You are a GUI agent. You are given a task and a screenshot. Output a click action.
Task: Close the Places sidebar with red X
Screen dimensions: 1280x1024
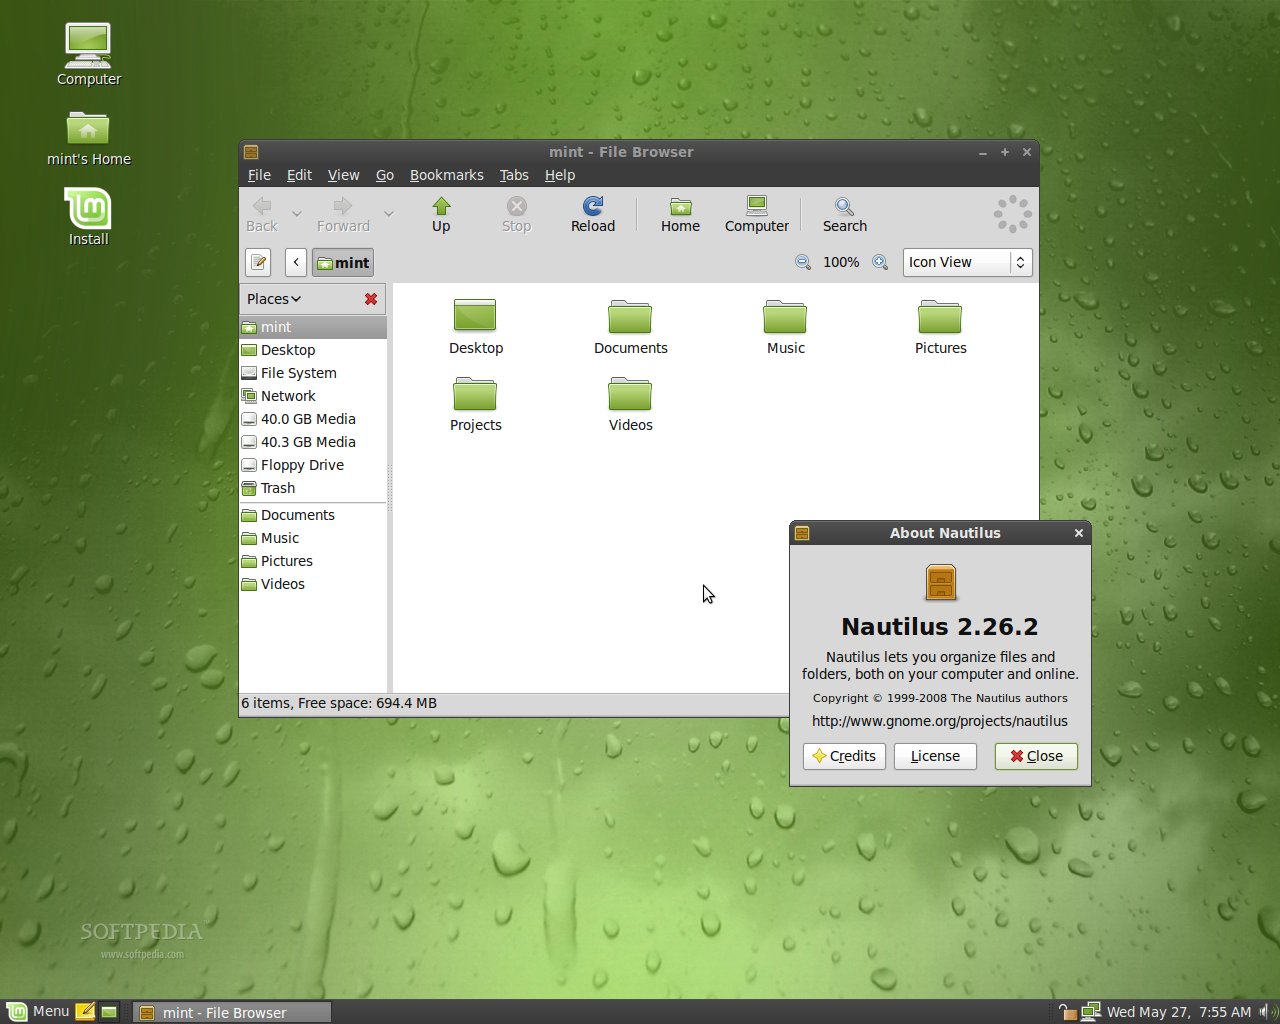[x=371, y=299]
